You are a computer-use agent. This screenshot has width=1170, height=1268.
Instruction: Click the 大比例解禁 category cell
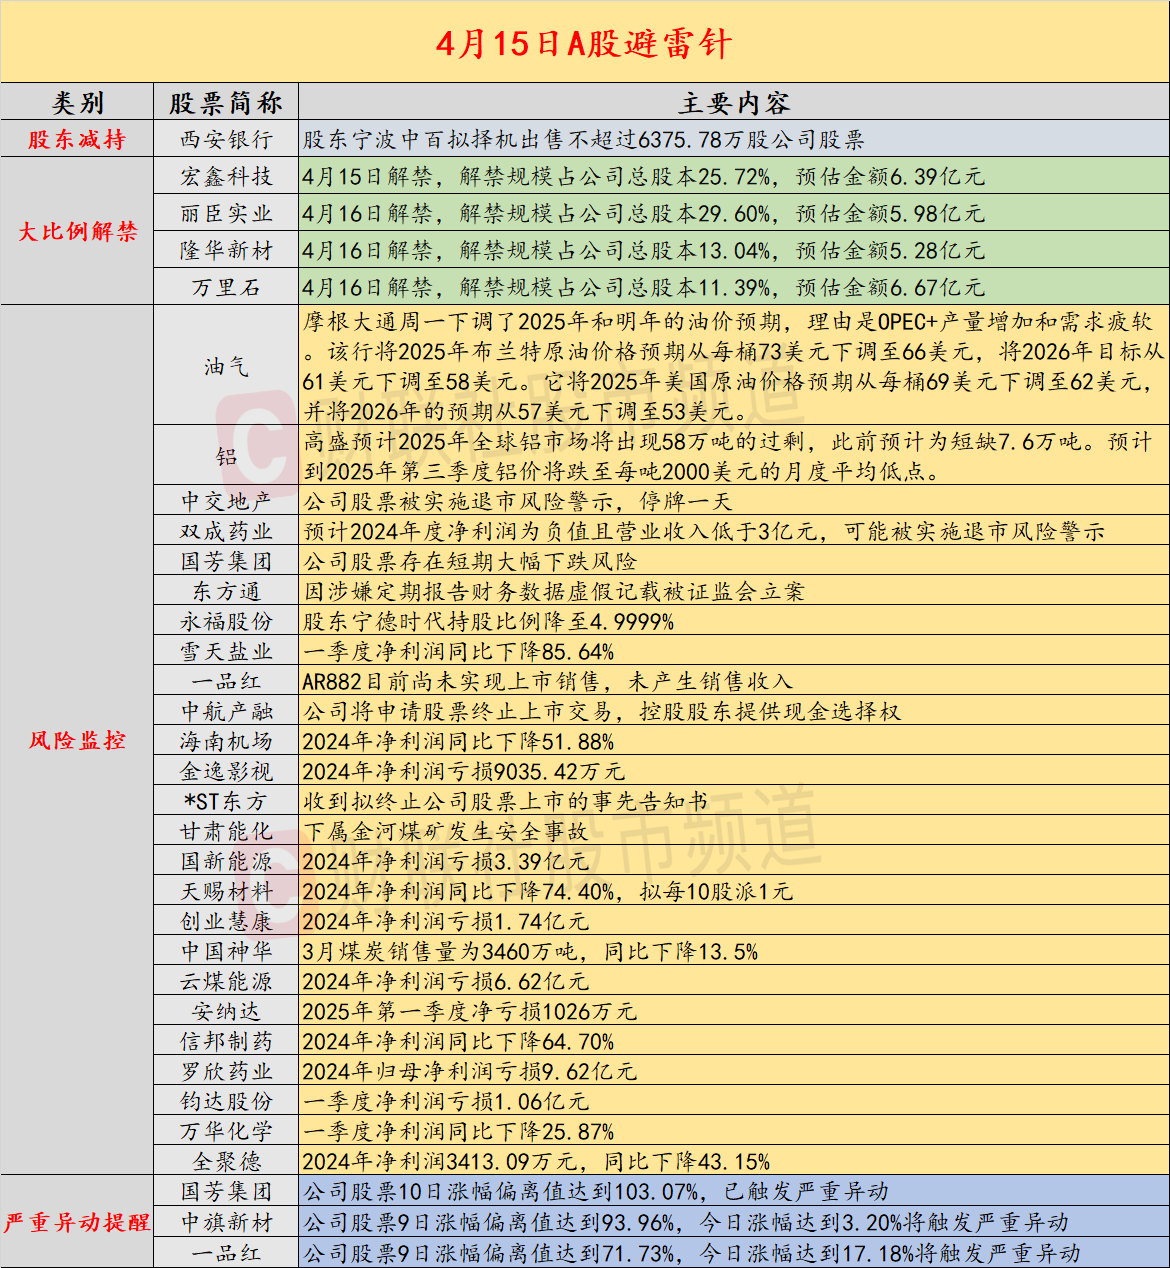click(77, 231)
